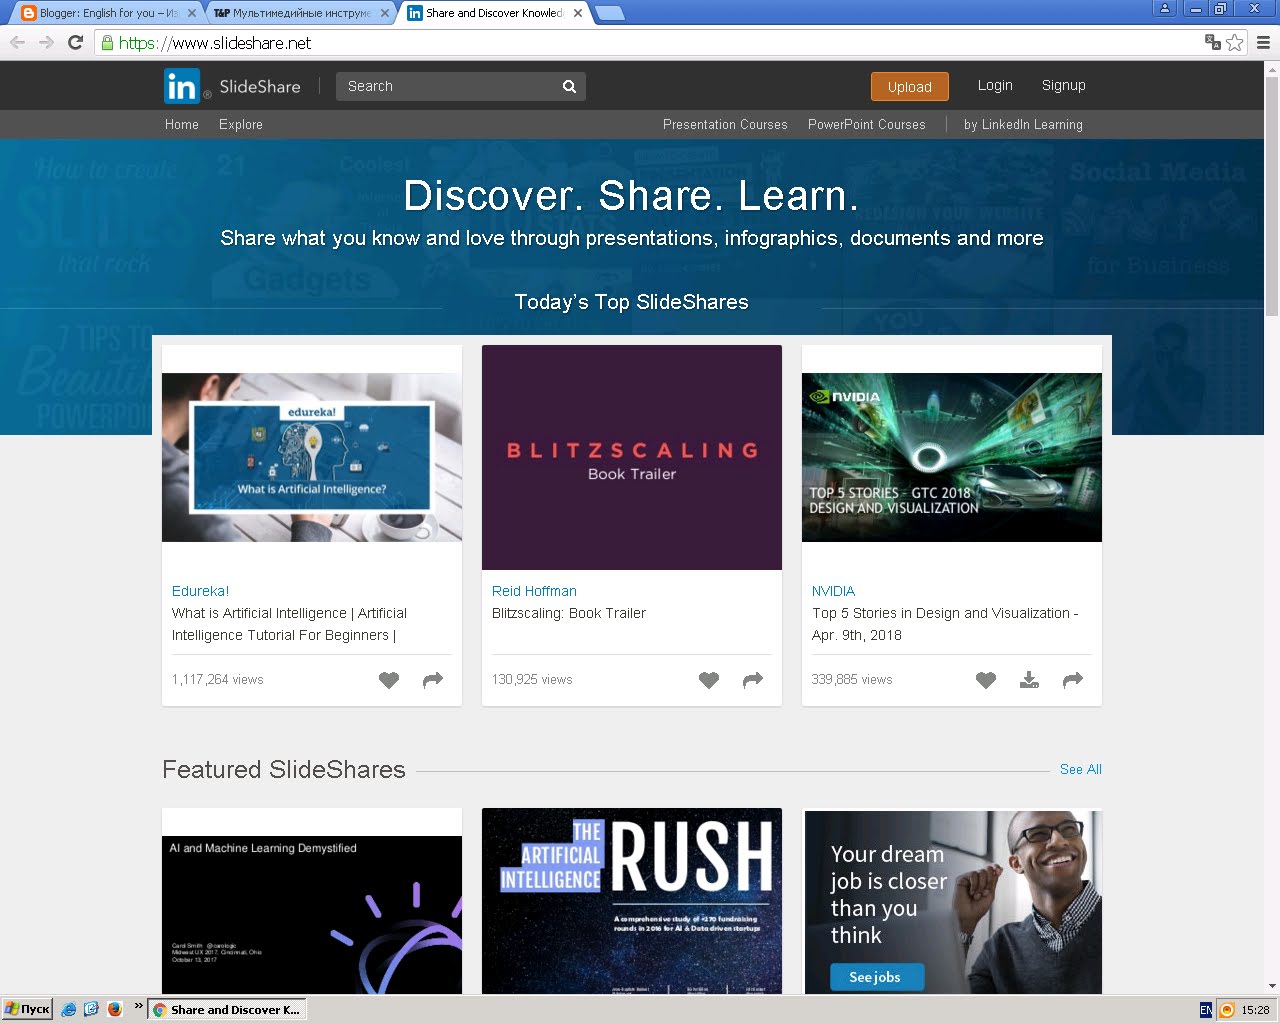This screenshot has height=1024, width=1280.
Task: Launch Firefox from quick launch
Action: click(114, 1010)
